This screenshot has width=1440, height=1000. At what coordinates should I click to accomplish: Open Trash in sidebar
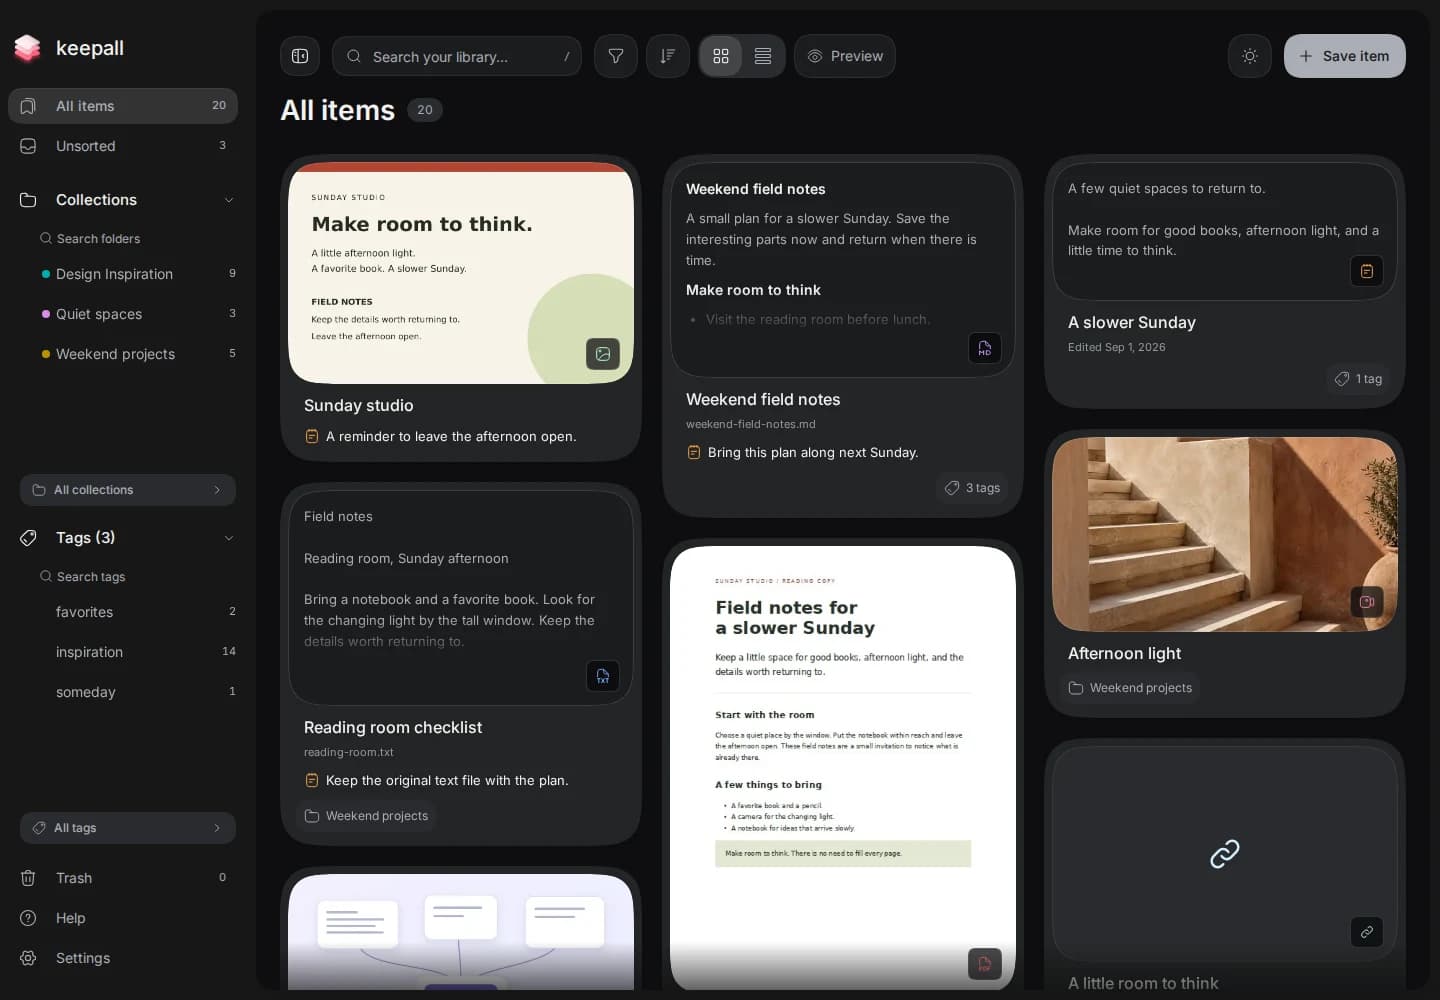click(123, 878)
